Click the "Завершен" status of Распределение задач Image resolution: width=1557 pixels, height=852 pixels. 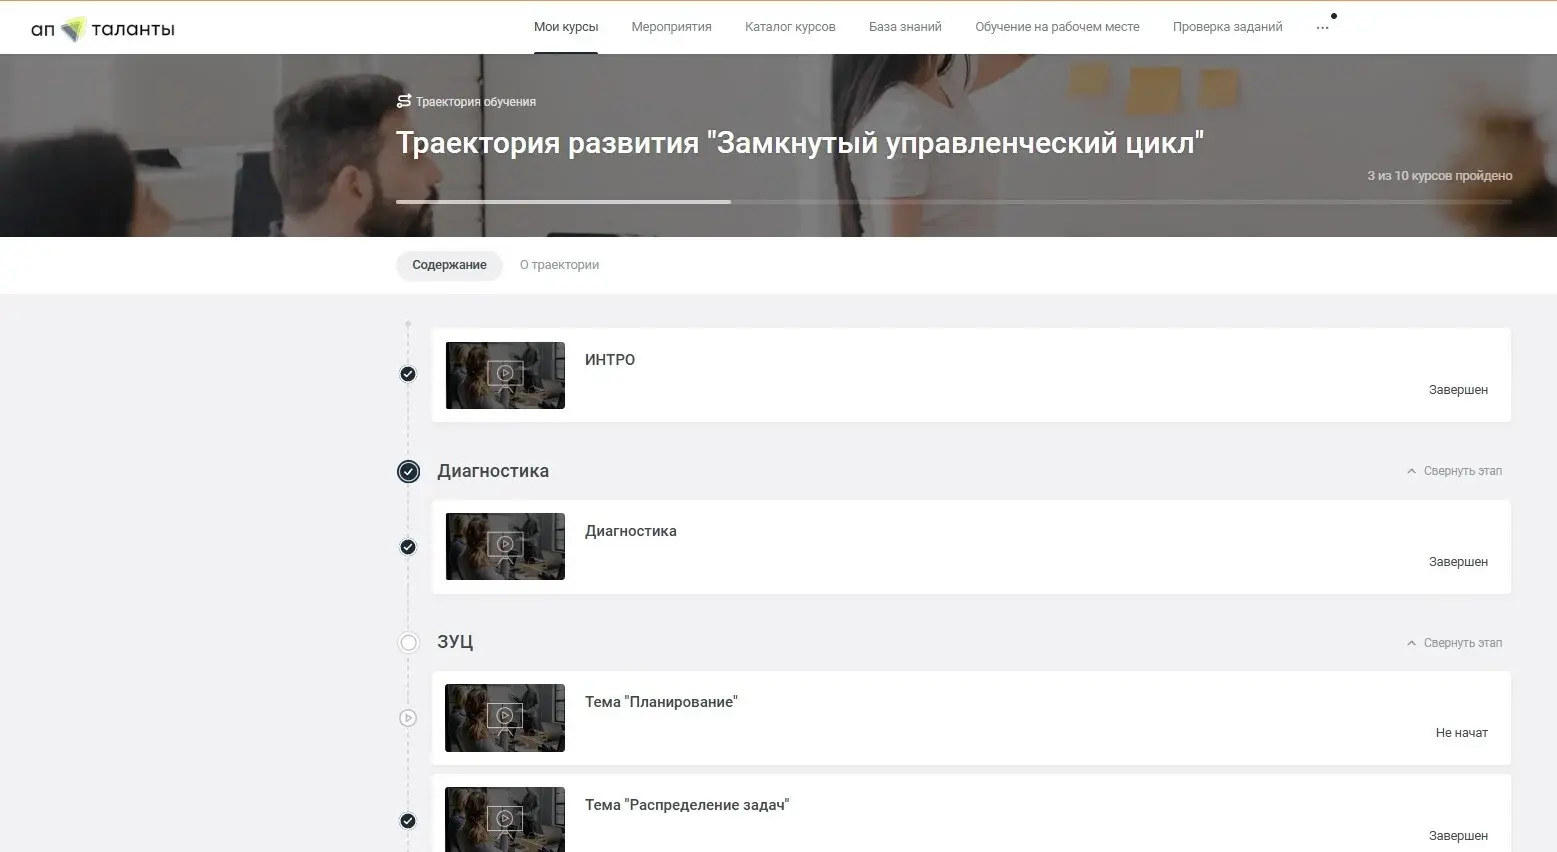pyautogui.click(x=1458, y=836)
